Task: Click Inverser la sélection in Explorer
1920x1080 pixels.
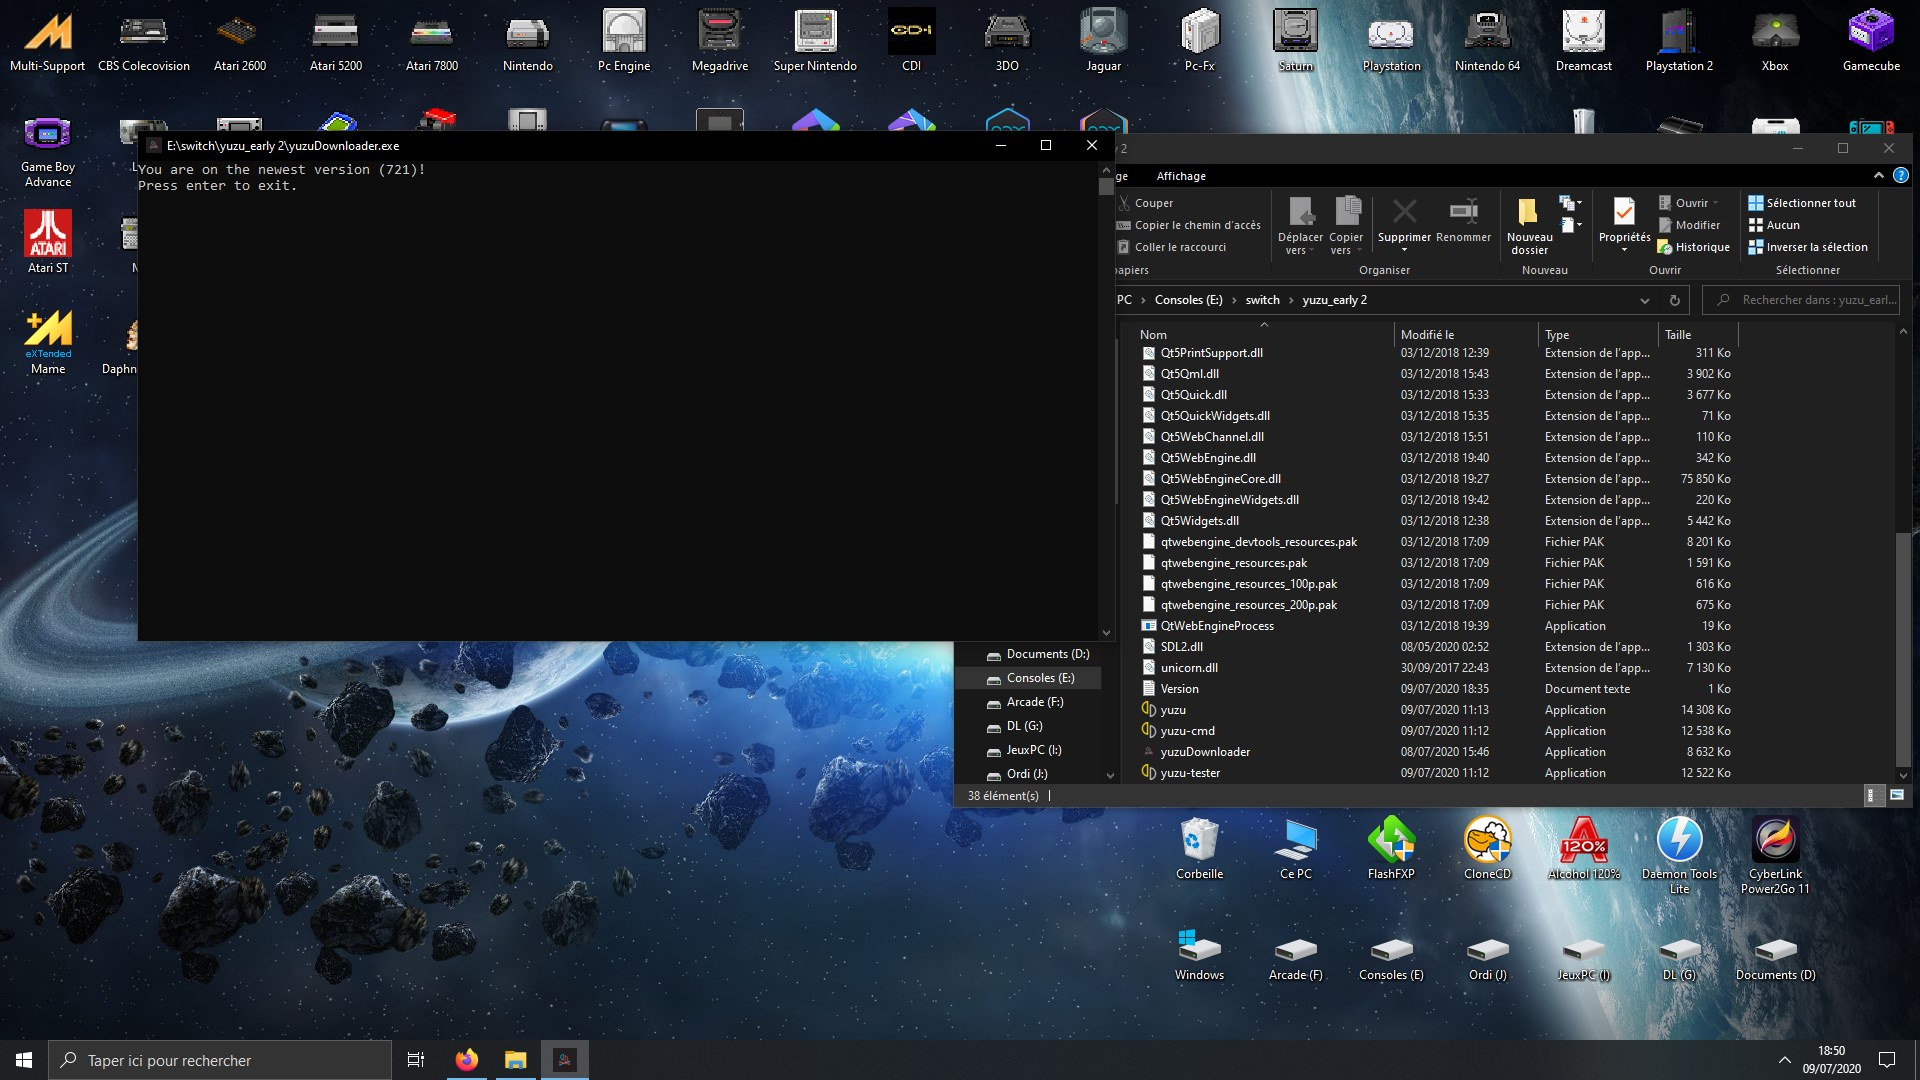Action: 1808,247
